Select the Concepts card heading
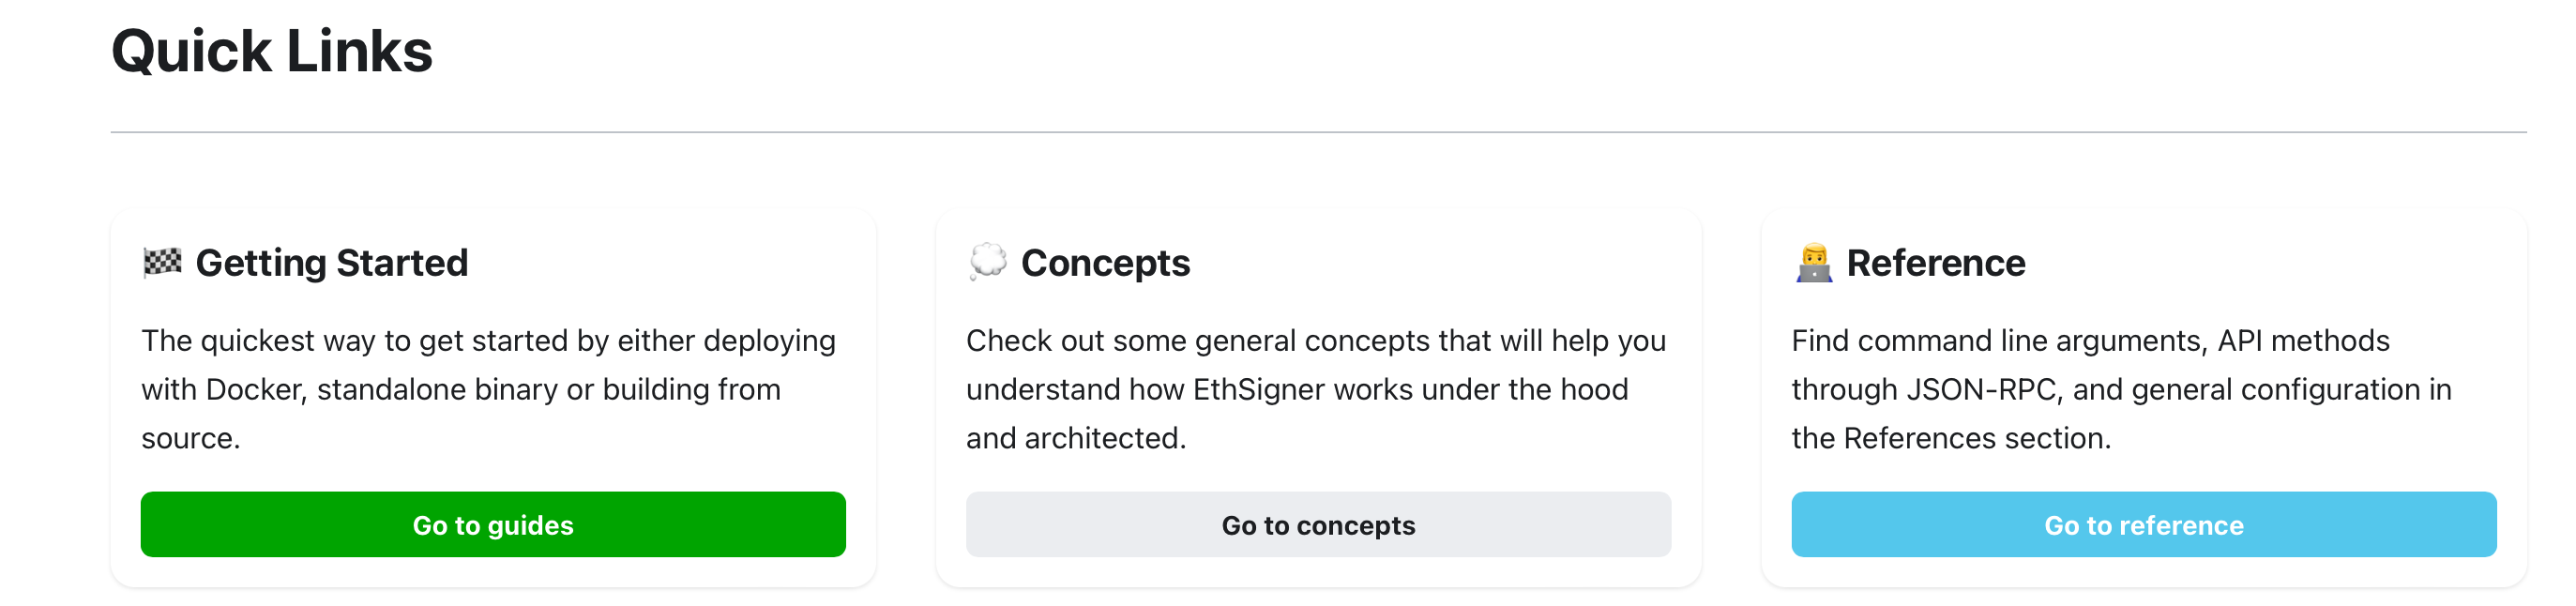 tap(1105, 263)
